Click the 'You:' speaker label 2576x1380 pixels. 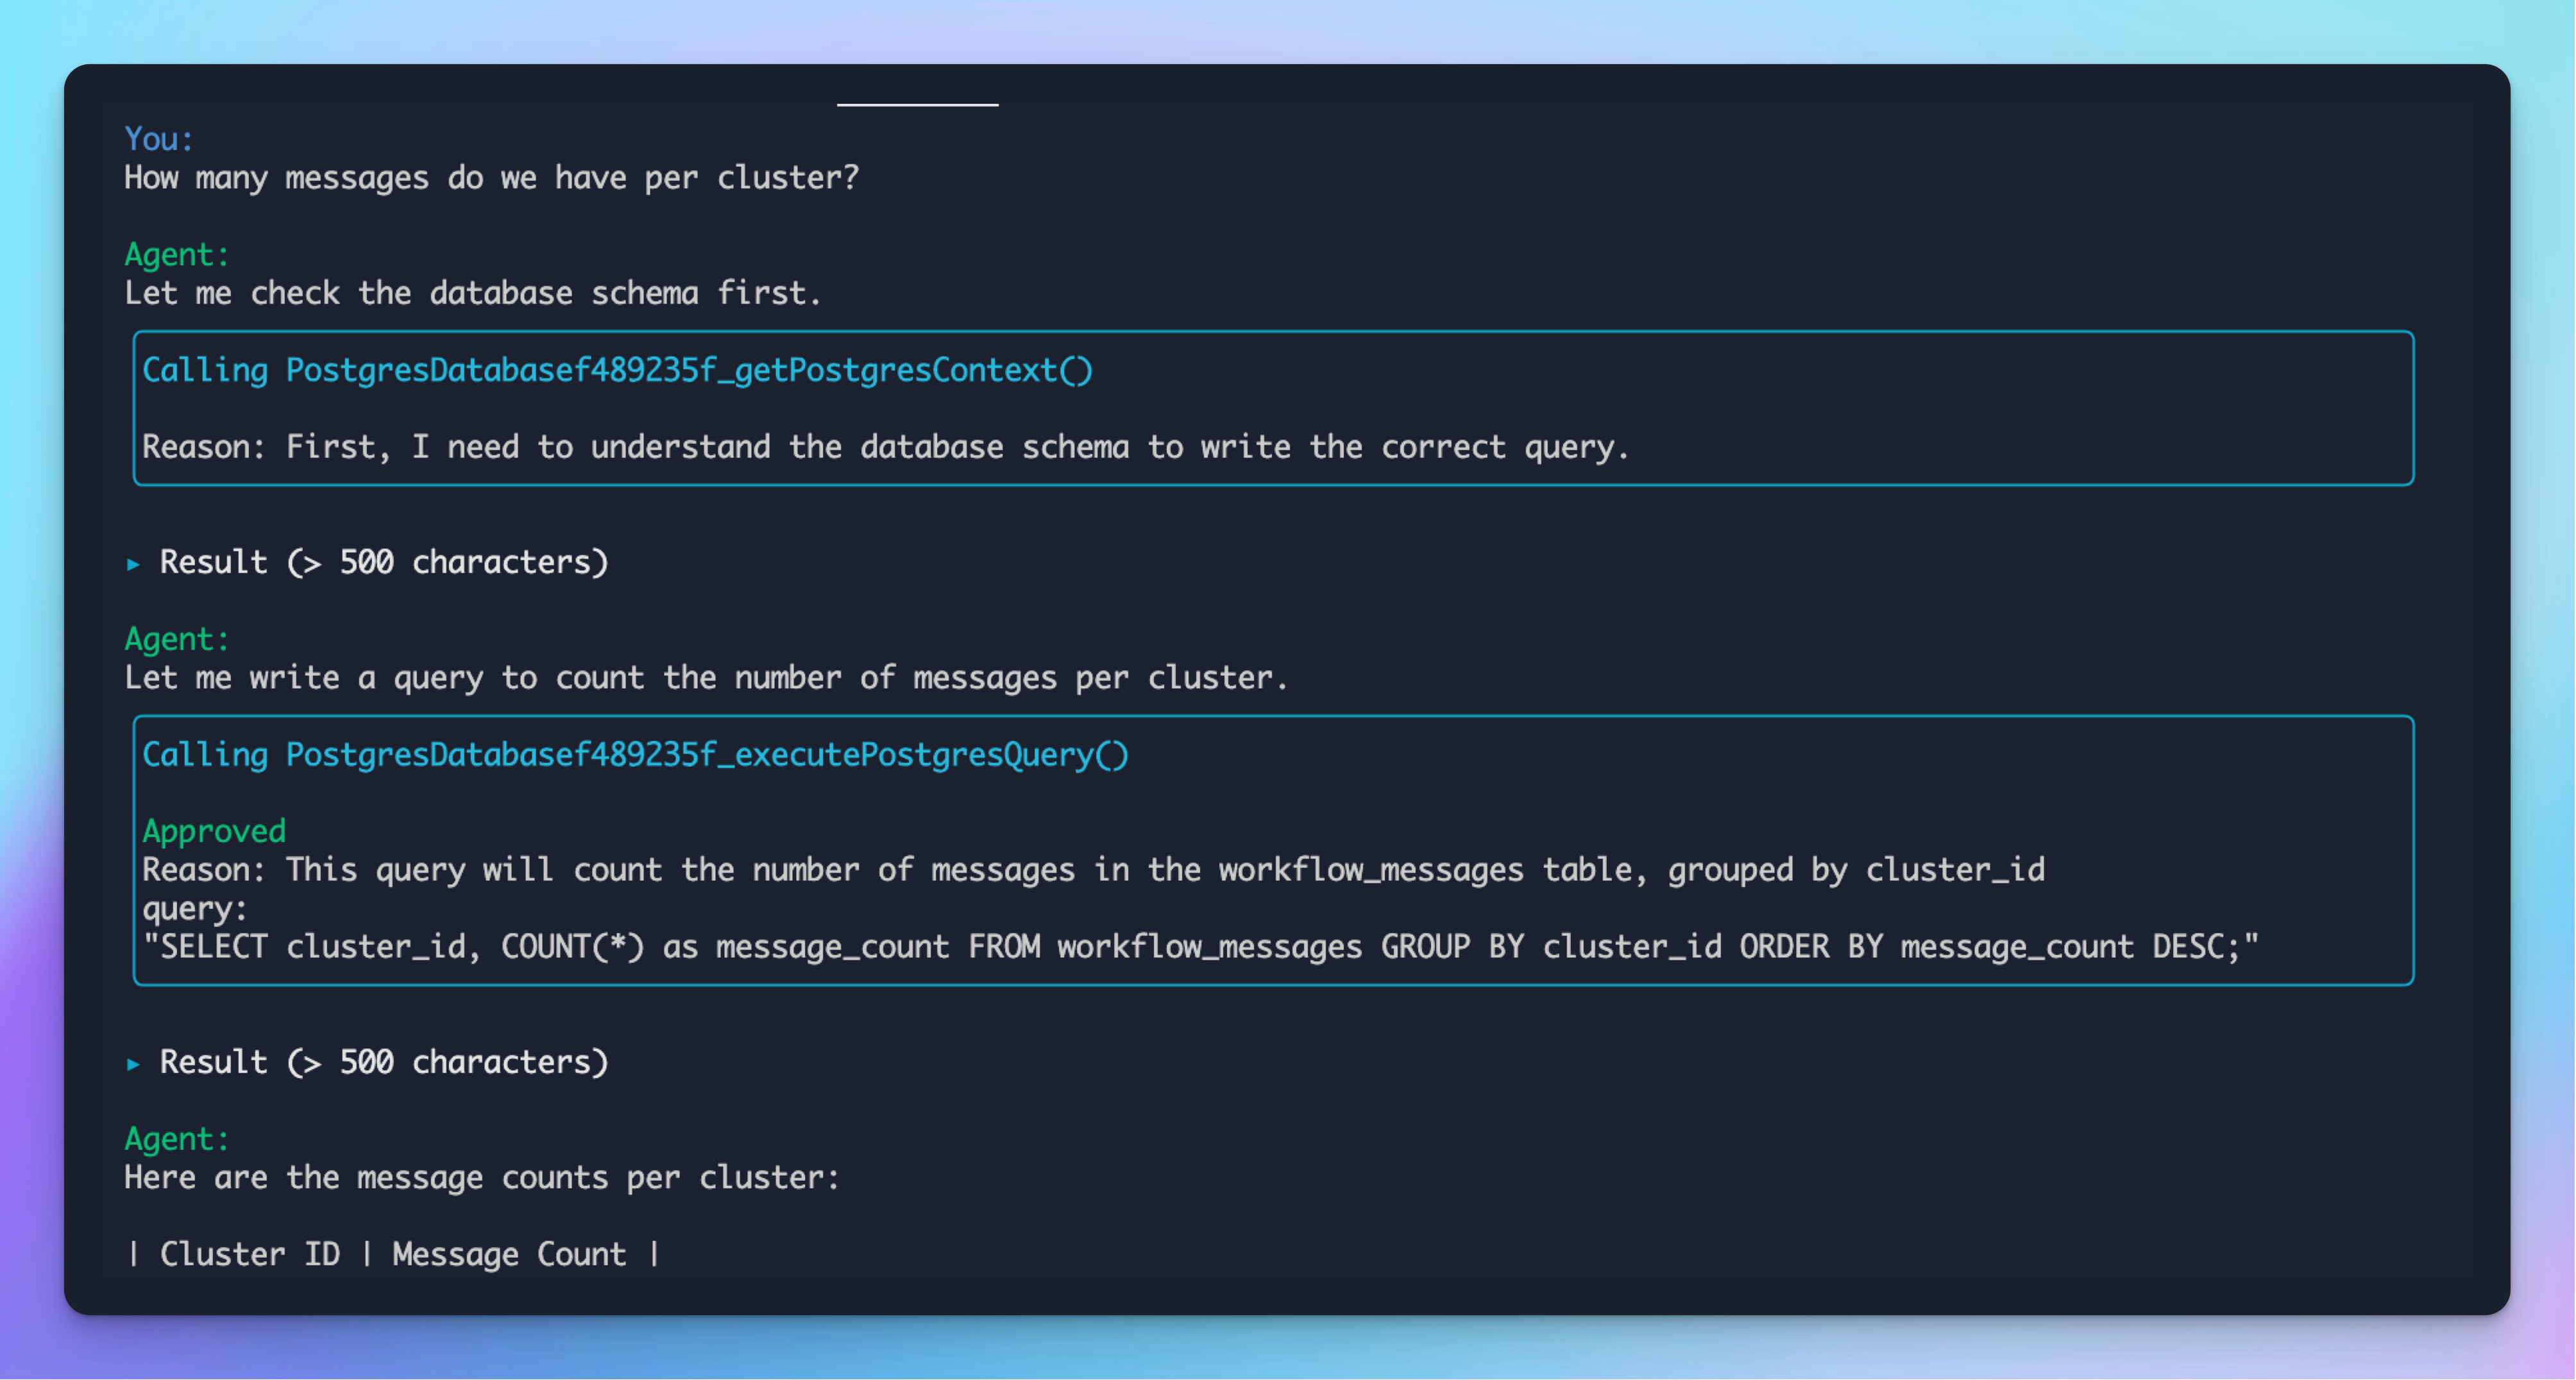tap(159, 139)
